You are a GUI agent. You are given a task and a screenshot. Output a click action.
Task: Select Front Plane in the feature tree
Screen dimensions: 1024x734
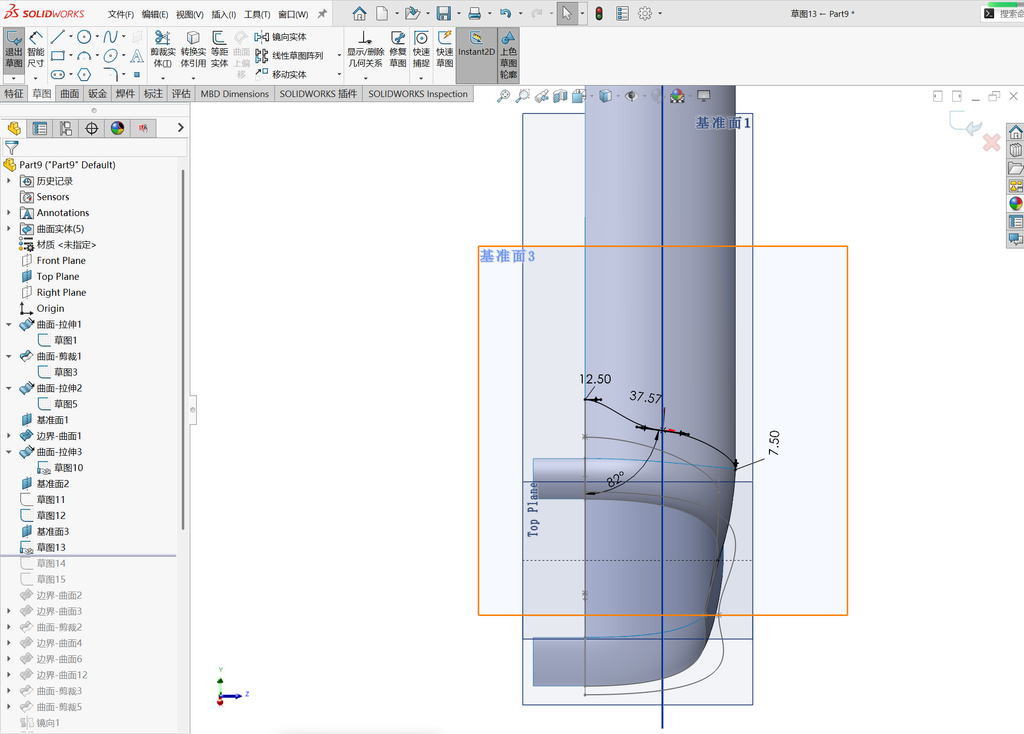coord(61,261)
